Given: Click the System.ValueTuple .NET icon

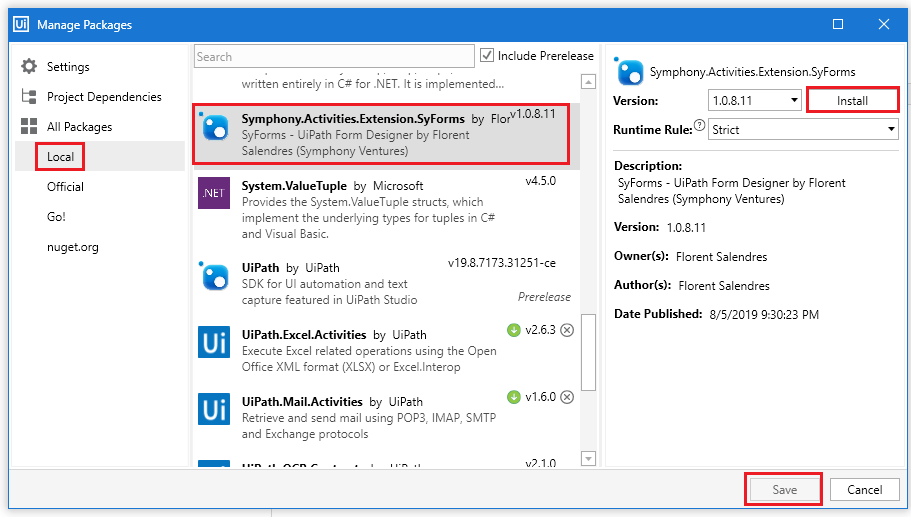Looking at the screenshot, I should pyautogui.click(x=214, y=193).
